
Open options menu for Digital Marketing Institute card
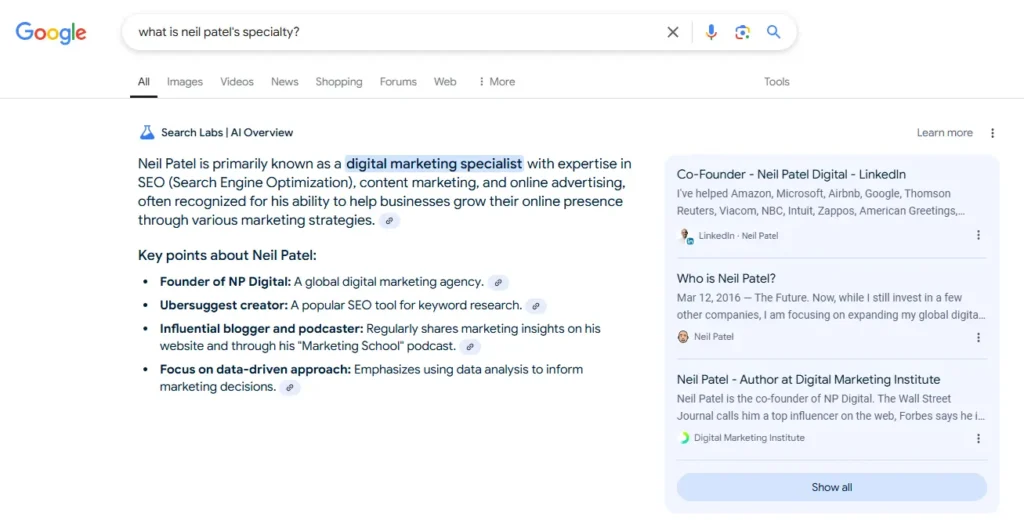pos(978,439)
